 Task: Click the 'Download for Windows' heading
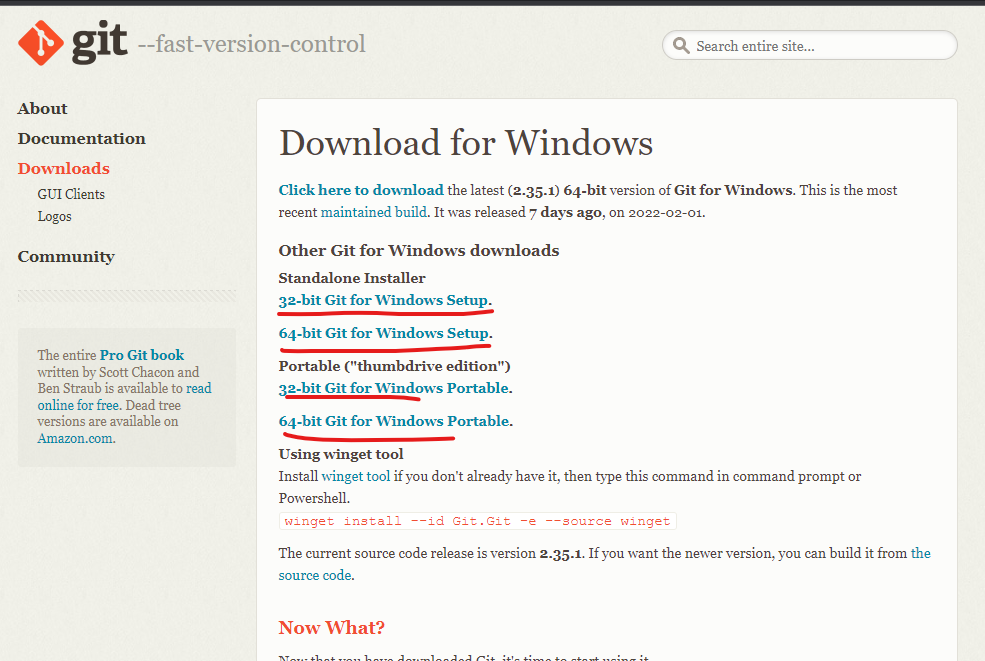pyautogui.click(x=466, y=143)
